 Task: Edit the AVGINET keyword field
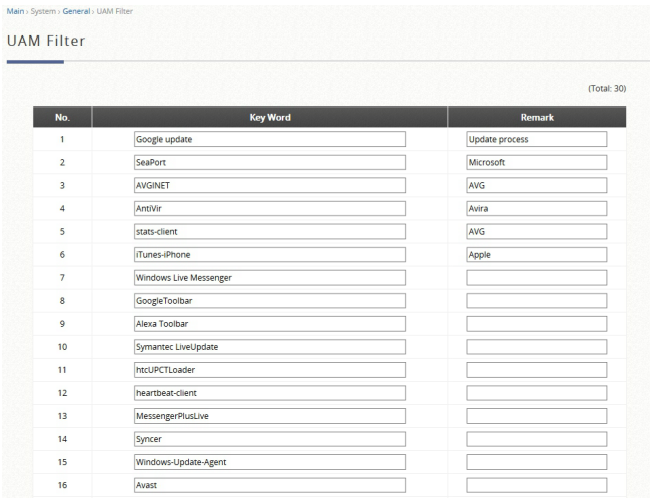pyautogui.click(x=270, y=185)
